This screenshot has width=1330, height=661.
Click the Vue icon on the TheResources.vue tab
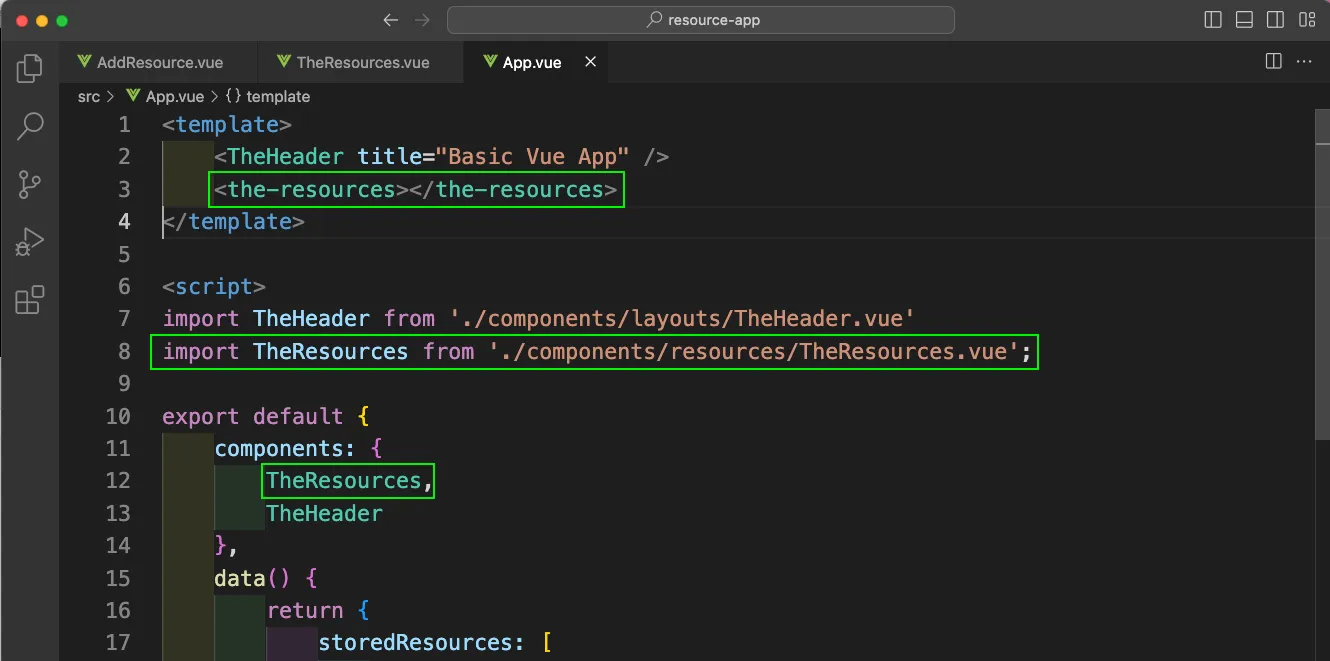tap(284, 62)
